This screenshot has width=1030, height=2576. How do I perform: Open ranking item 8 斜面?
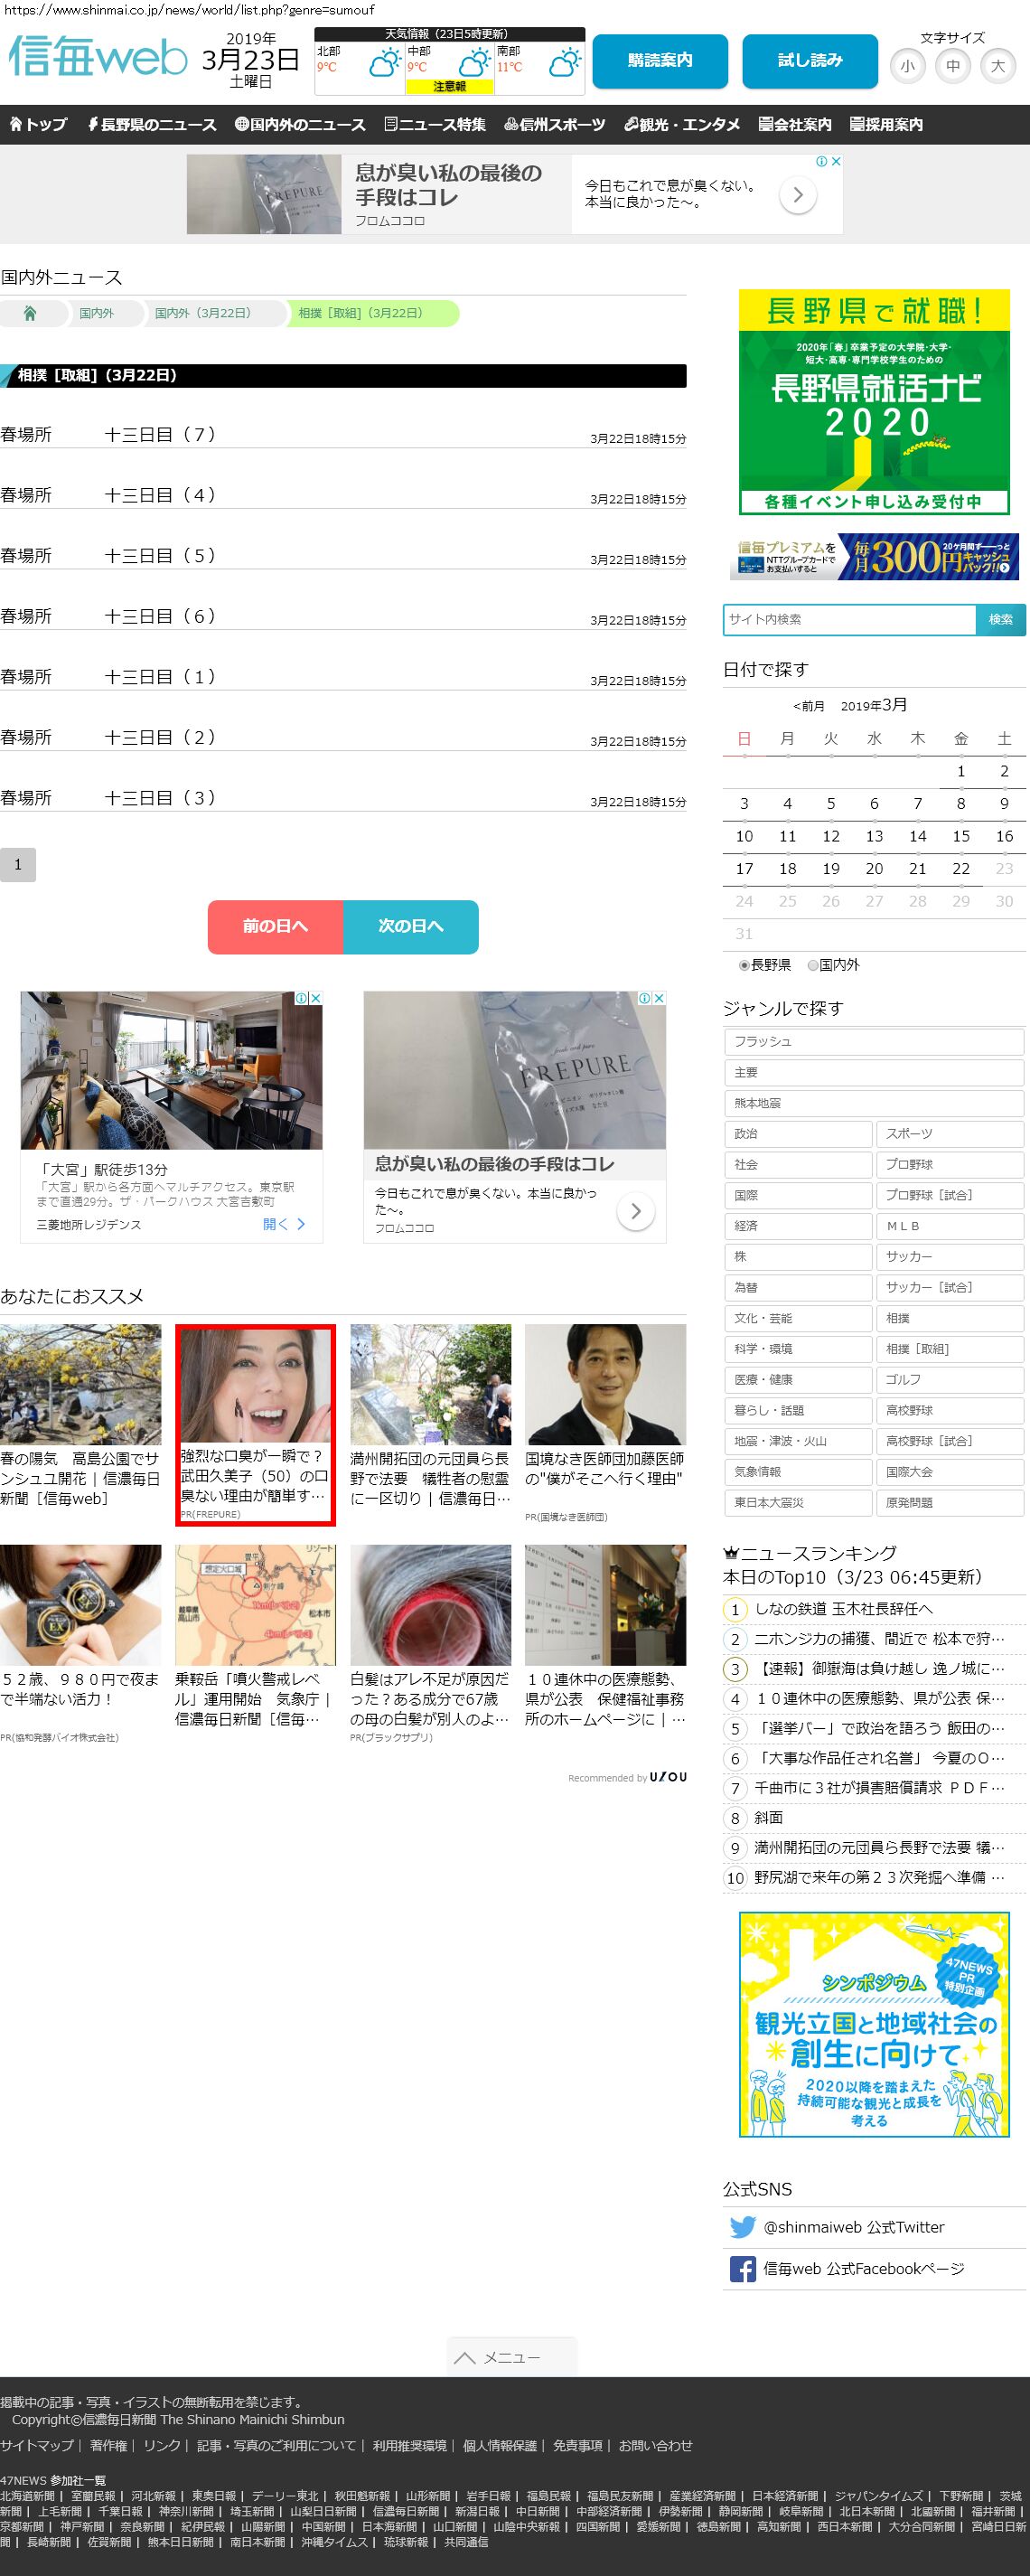click(x=768, y=1818)
